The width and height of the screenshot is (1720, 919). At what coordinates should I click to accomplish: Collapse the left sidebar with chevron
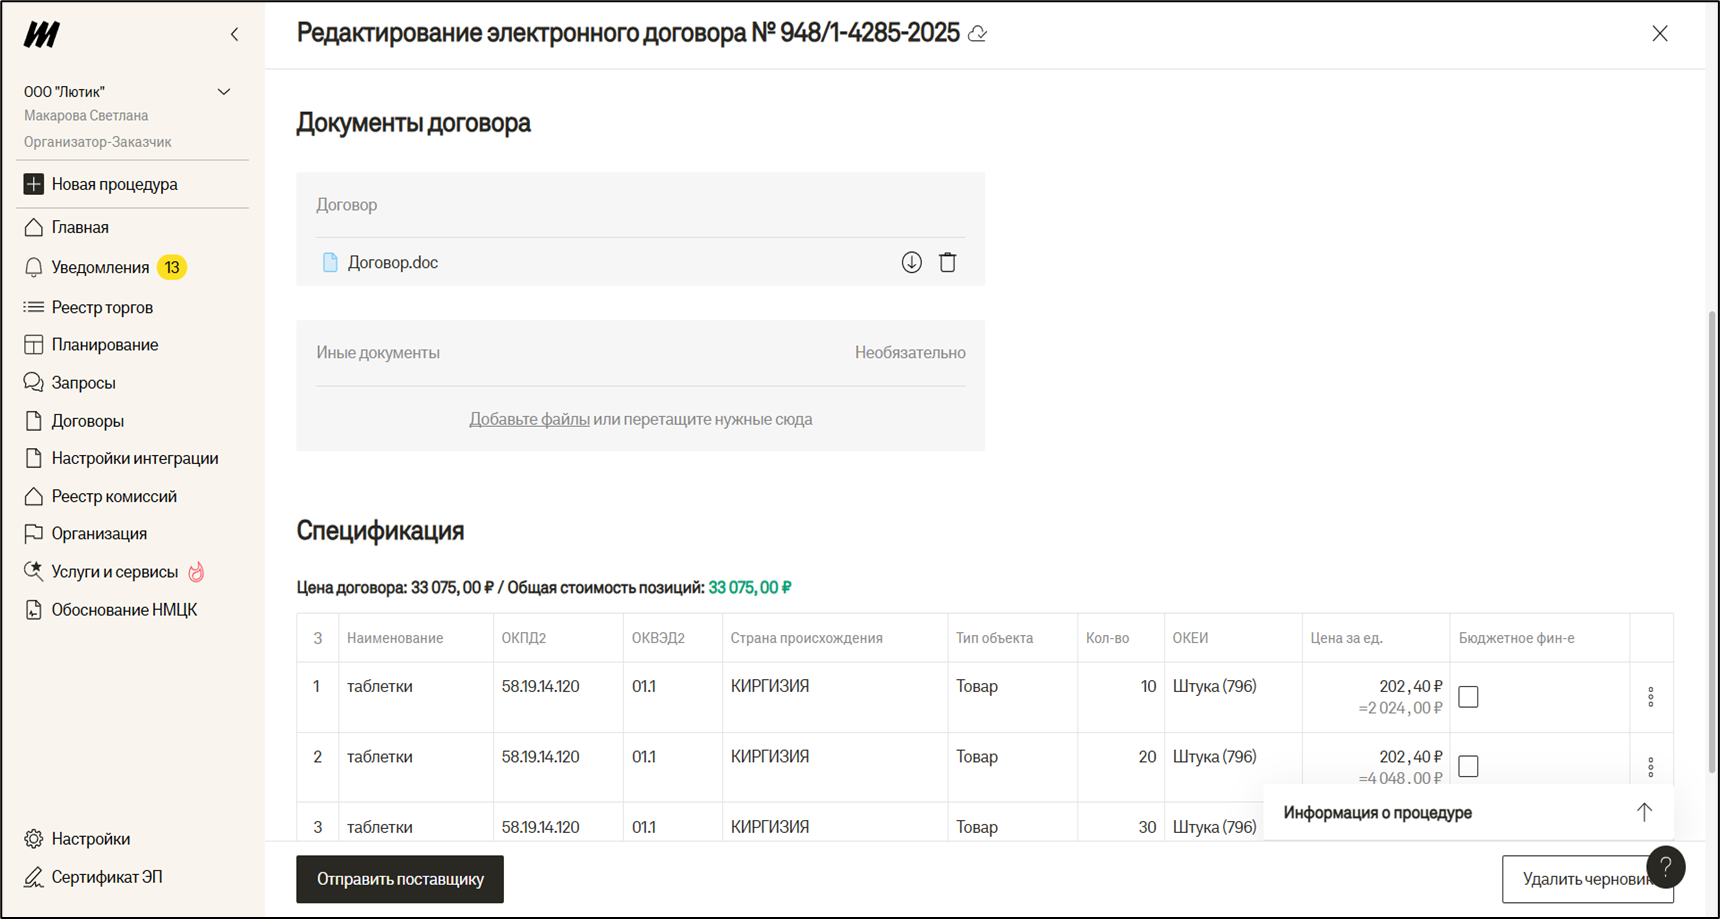235,35
